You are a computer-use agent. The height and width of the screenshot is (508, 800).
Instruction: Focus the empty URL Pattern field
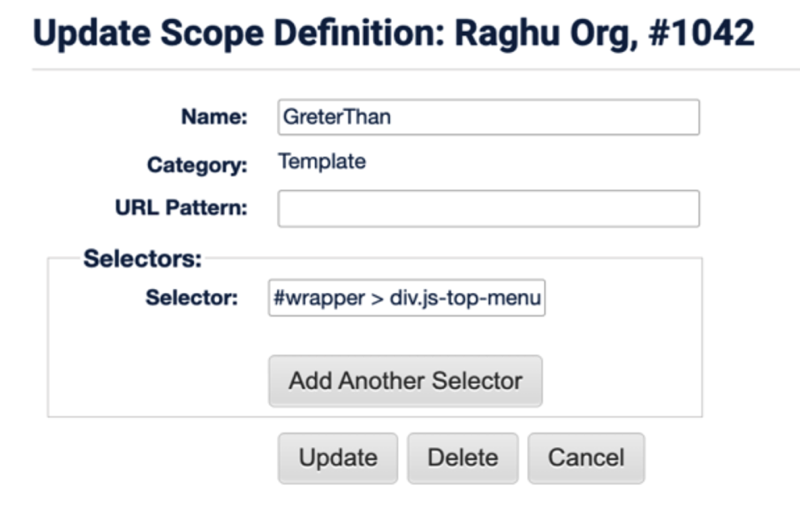(488, 209)
